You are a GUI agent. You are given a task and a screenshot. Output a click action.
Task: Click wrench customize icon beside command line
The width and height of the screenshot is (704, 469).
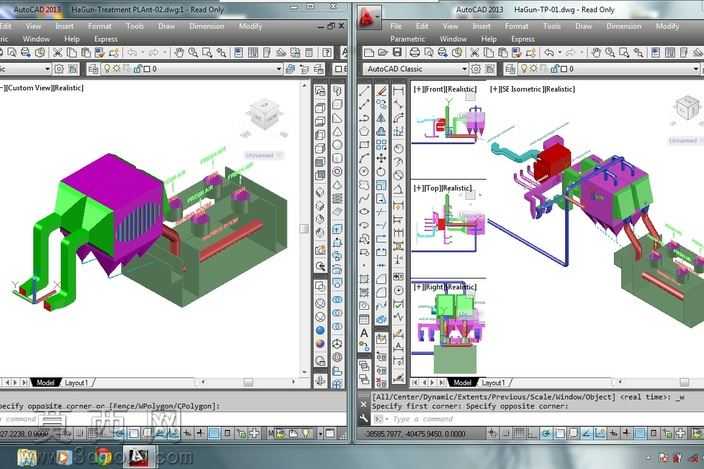pos(364,419)
